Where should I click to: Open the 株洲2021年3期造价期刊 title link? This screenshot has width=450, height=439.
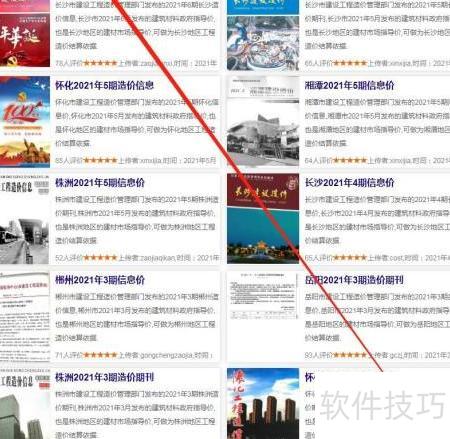tap(104, 377)
